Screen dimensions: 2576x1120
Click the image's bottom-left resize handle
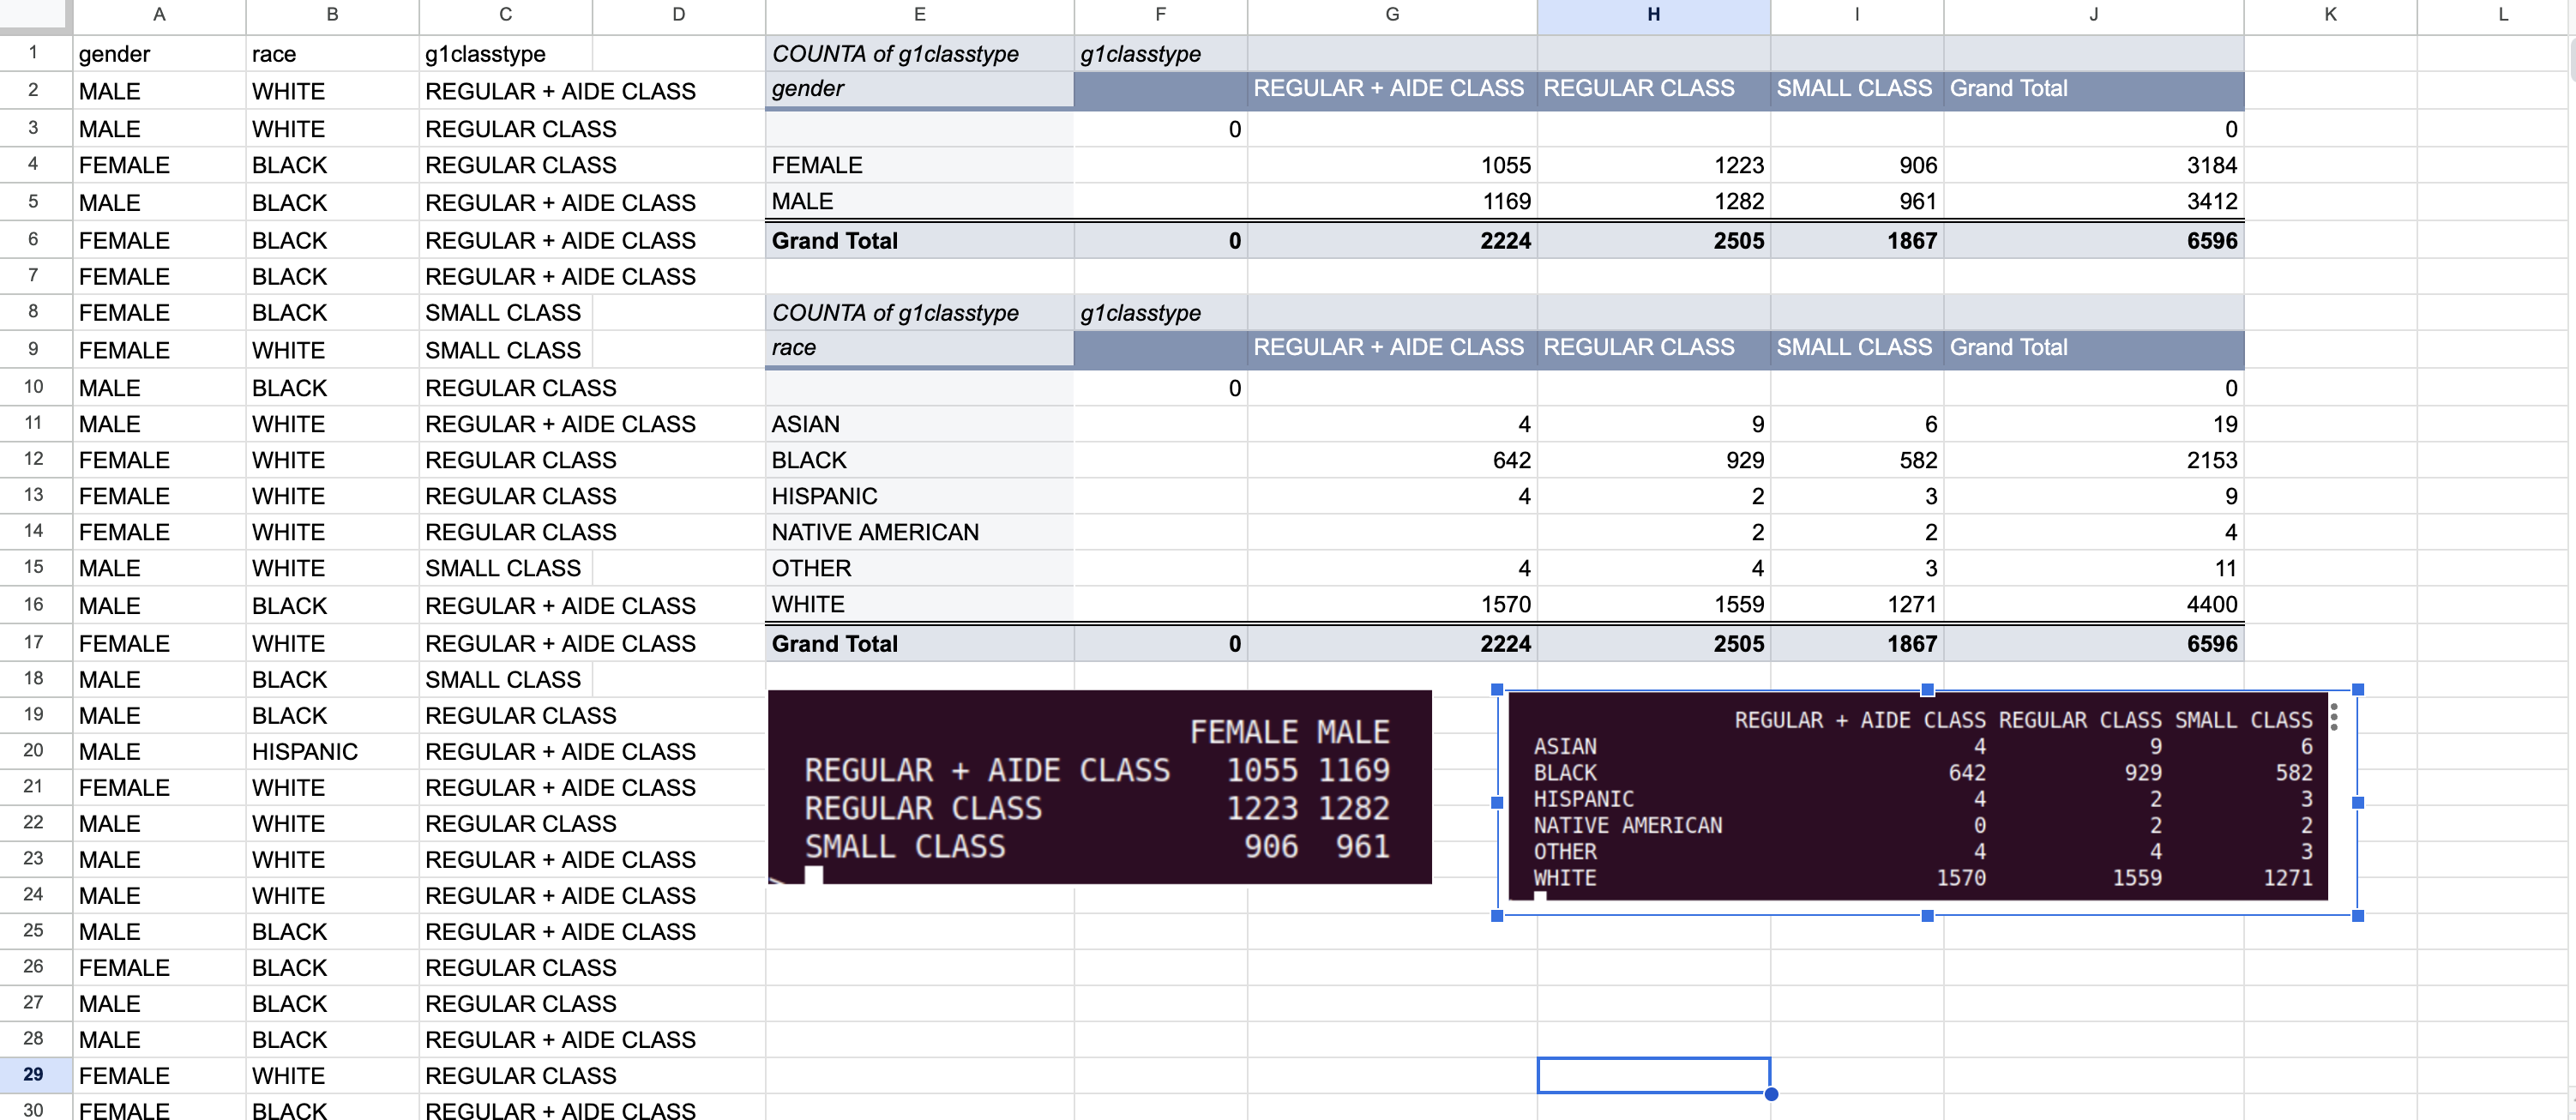click(1497, 915)
